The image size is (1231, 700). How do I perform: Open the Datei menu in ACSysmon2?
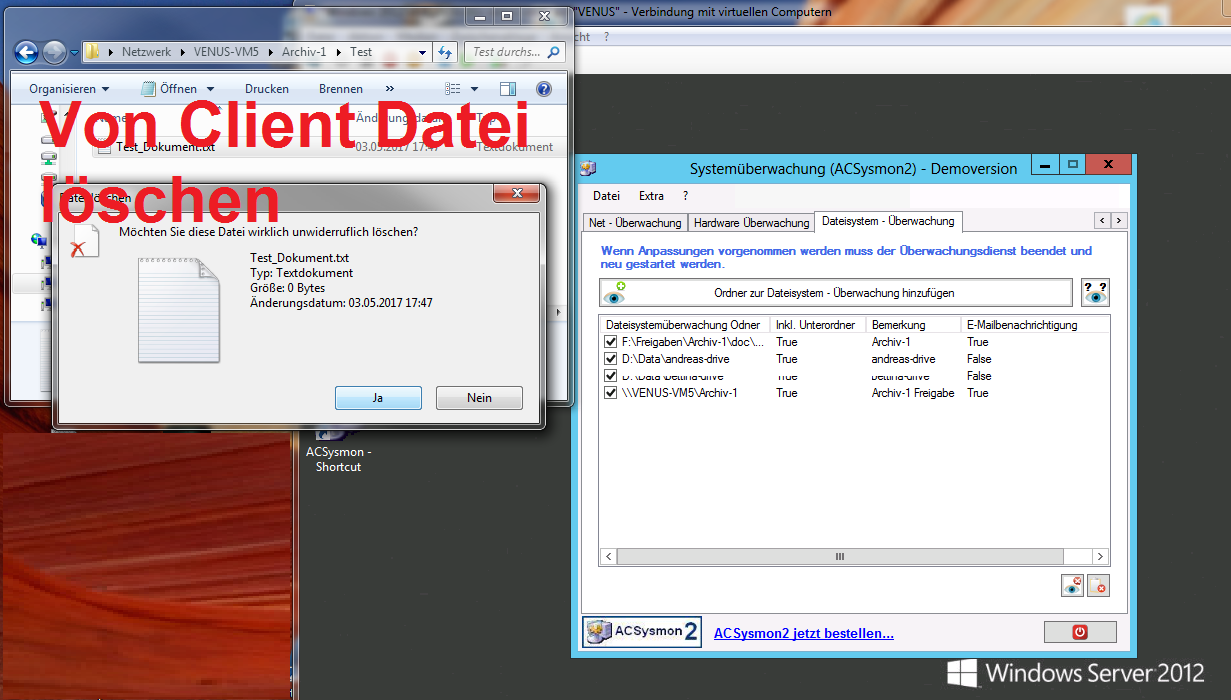[x=606, y=196]
